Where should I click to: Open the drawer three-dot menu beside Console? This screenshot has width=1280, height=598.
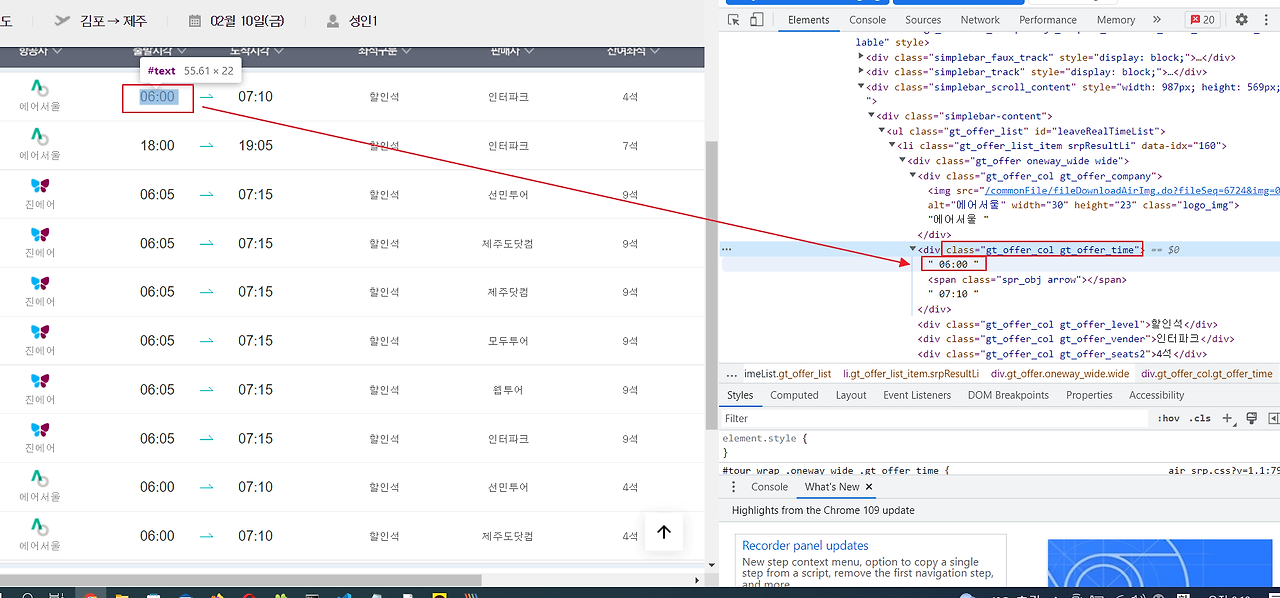733,487
